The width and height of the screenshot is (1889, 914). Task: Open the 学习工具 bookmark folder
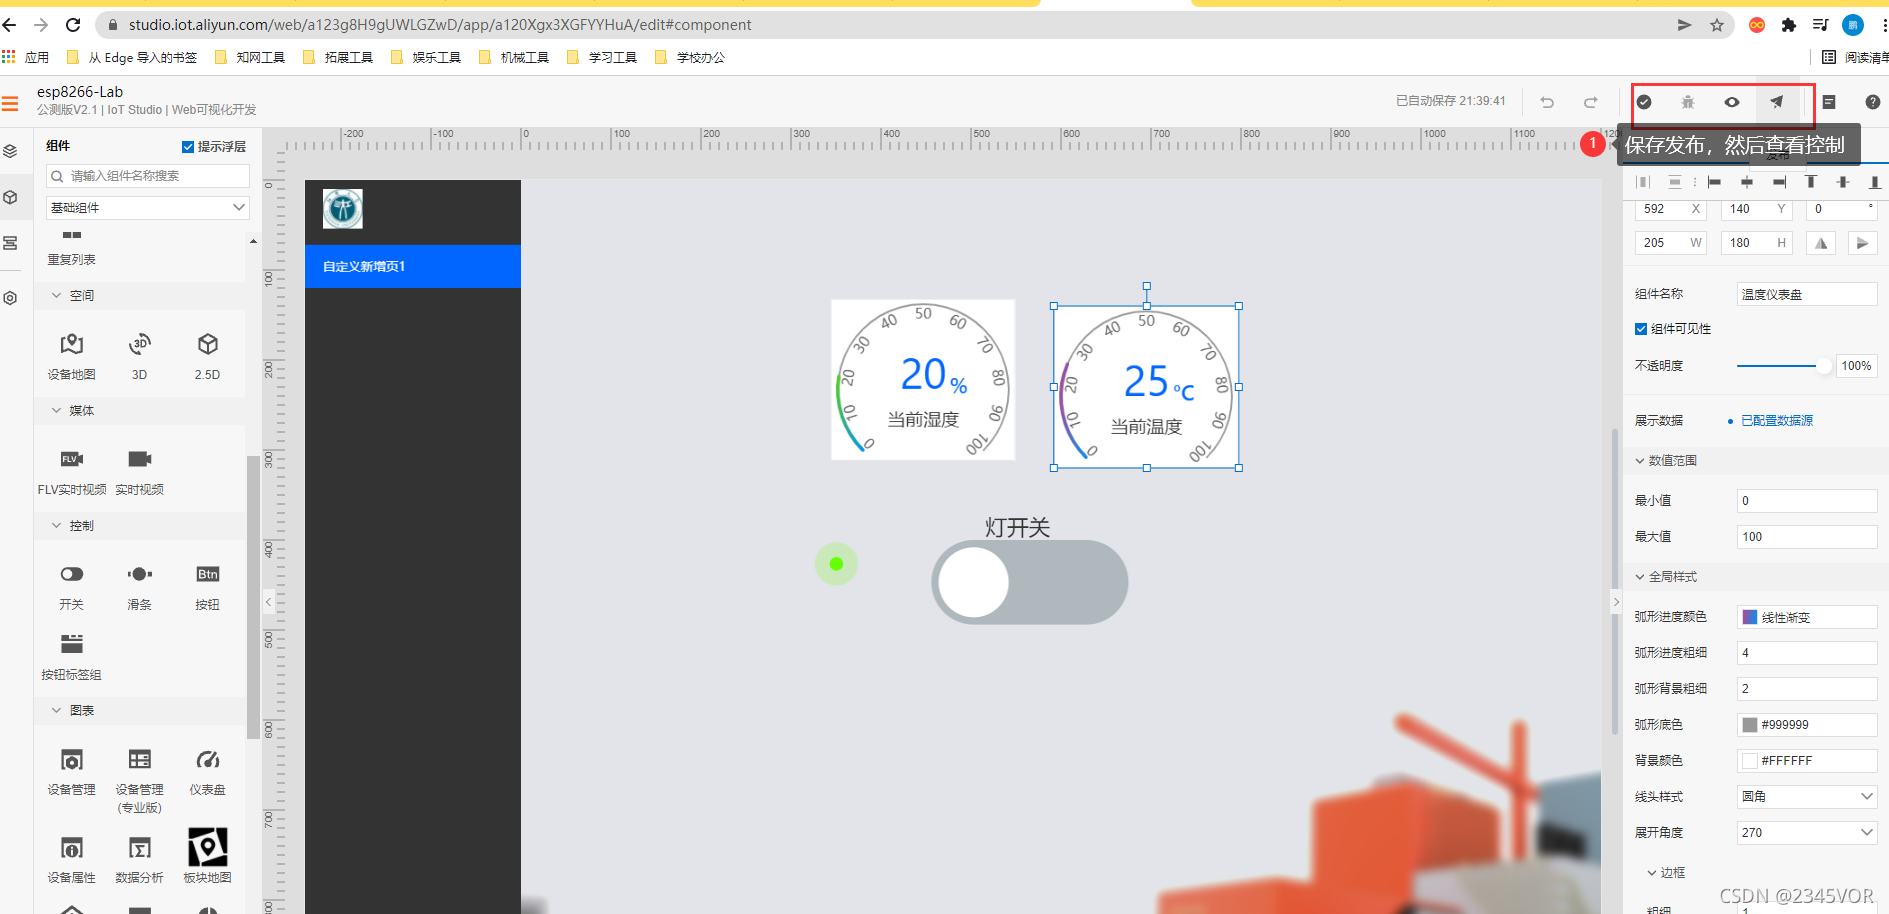pyautogui.click(x=603, y=57)
